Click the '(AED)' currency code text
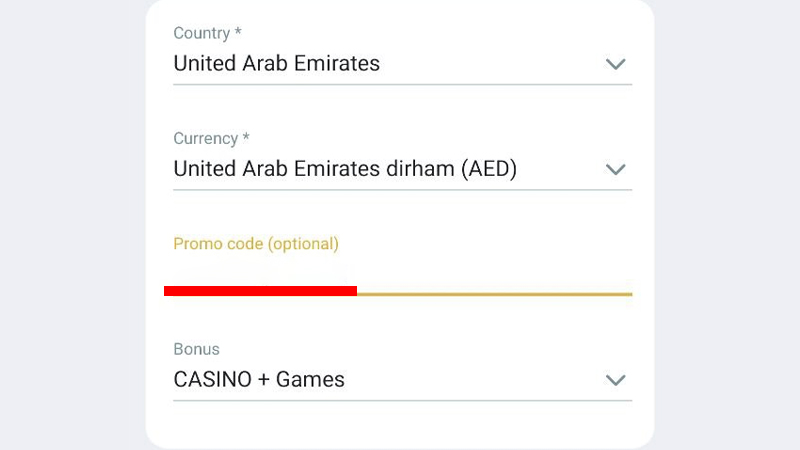 point(489,169)
